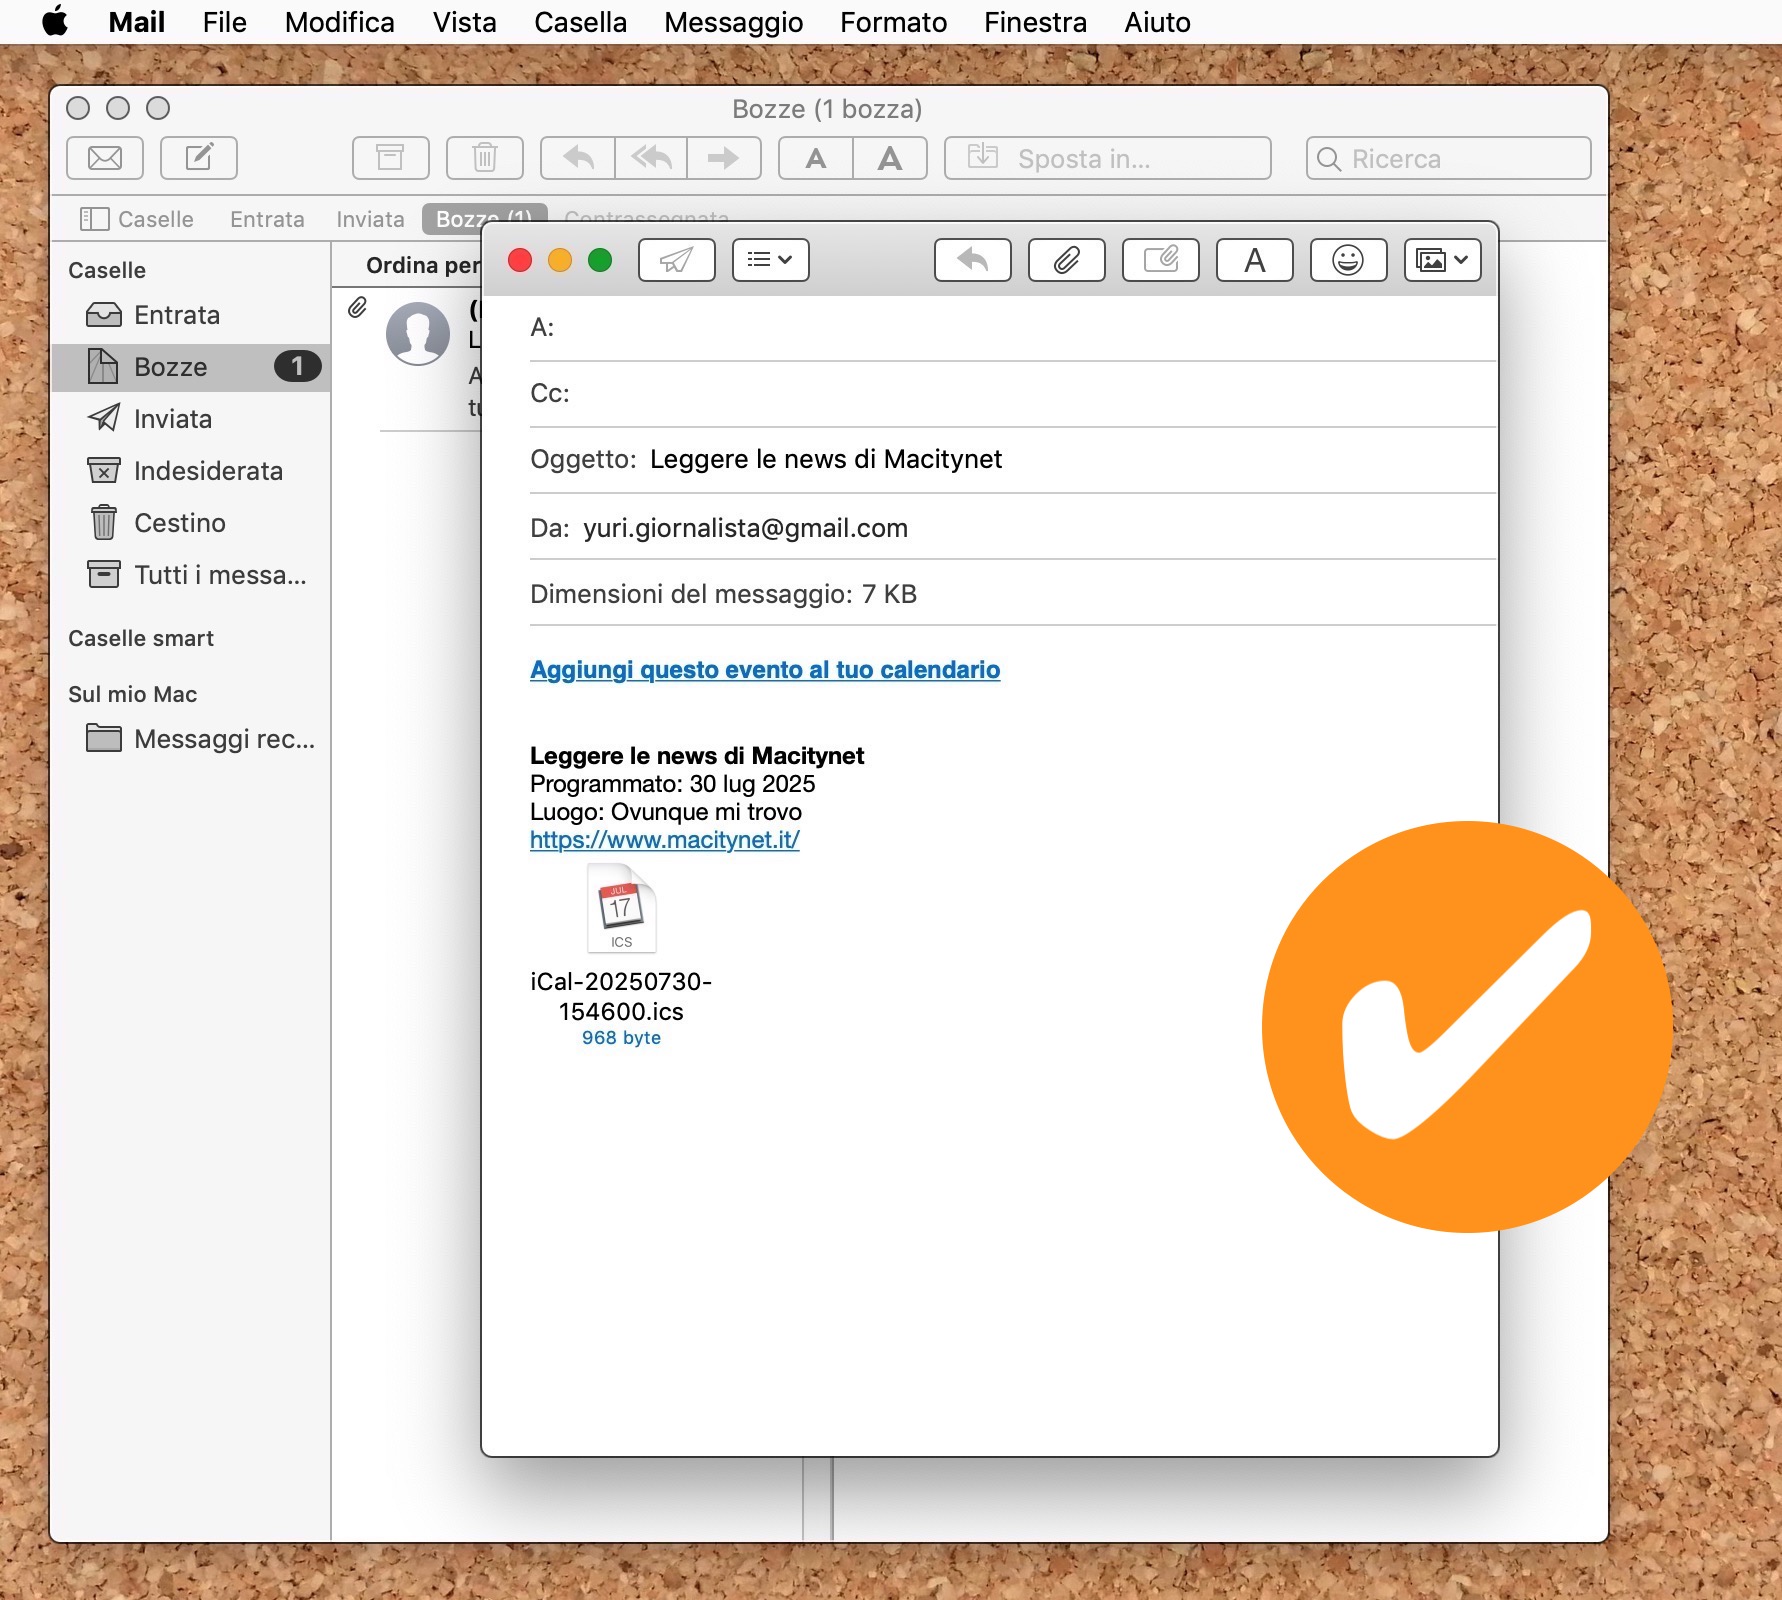Image resolution: width=1782 pixels, height=1600 pixels.
Task: Open Tutti i messaggi mailbox in sidebar
Action: (x=190, y=575)
